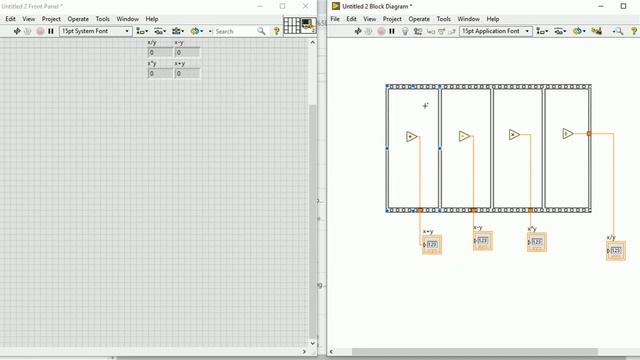The image size is (640, 360).
Task: Open Front Panel View menu
Action: 29,19
